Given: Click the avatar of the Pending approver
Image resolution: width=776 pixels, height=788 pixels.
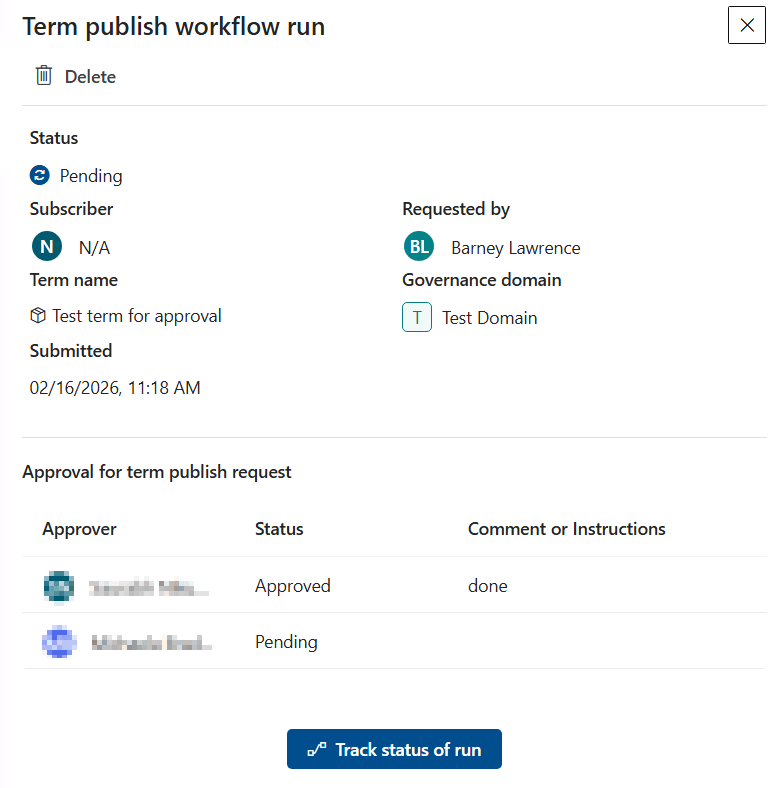Looking at the screenshot, I should pyautogui.click(x=59, y=641).
